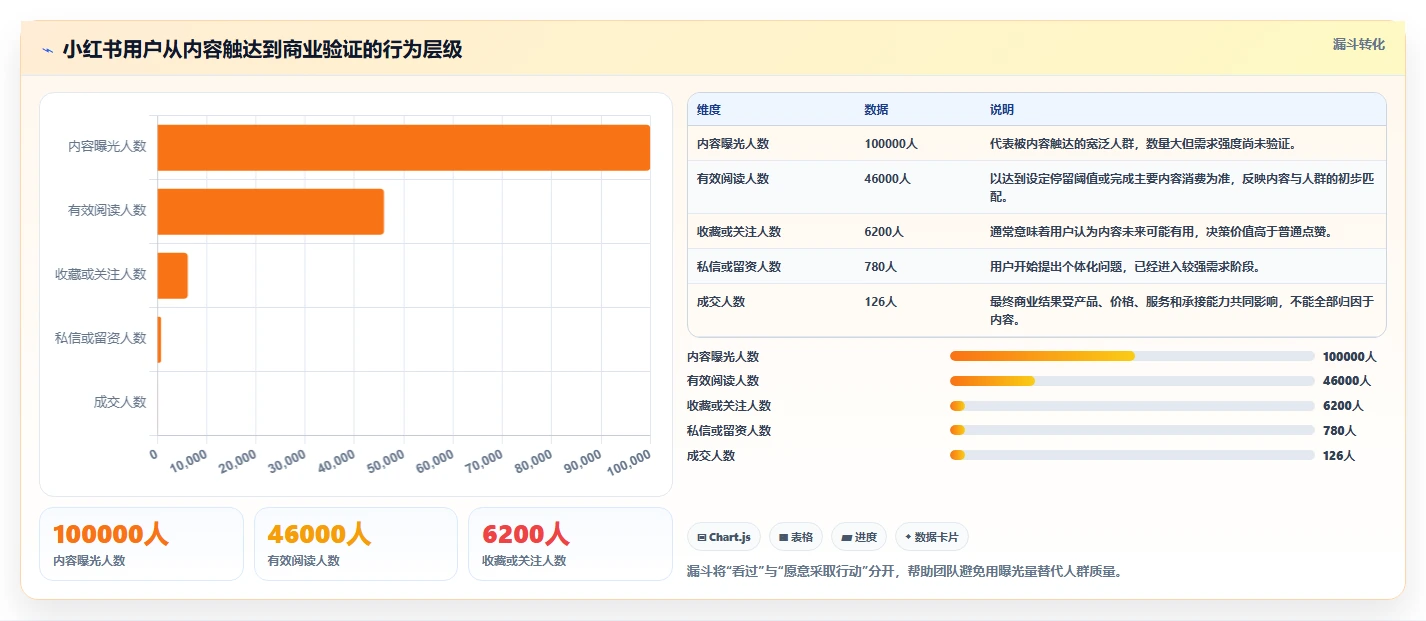The width and height of the screenshot is (1426, 621).
Task: Click the 收藏或关注人数 bar in the chart
Action: click(x=172, y=275)
